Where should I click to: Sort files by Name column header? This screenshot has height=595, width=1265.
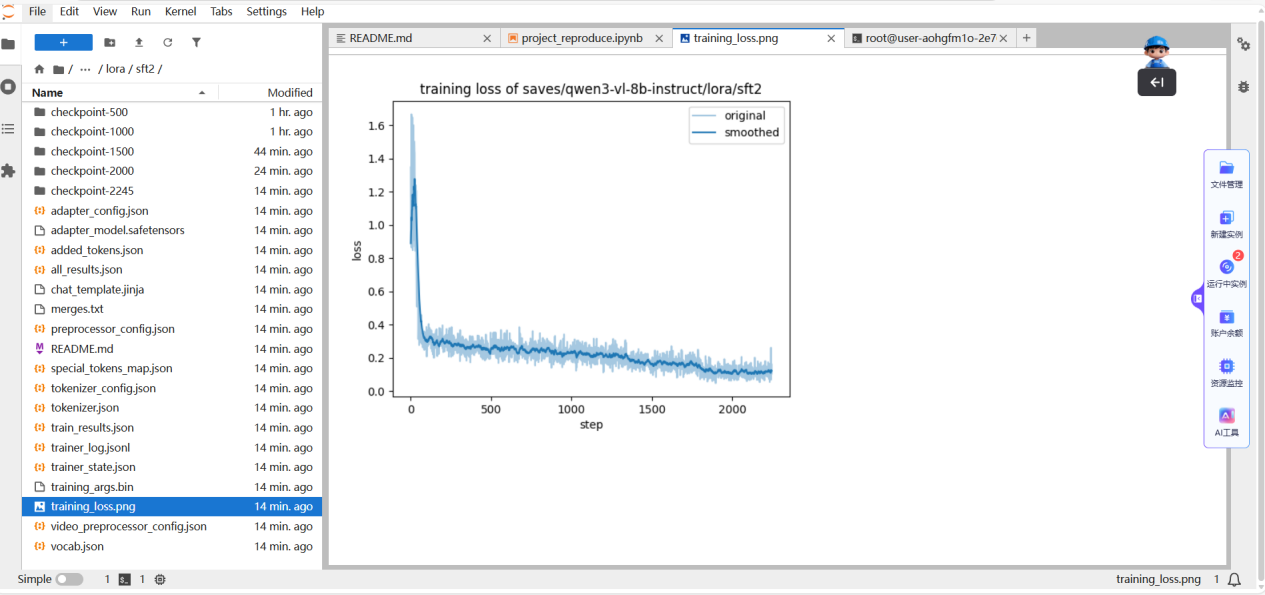pyautogui.click(x=48, y=92)
